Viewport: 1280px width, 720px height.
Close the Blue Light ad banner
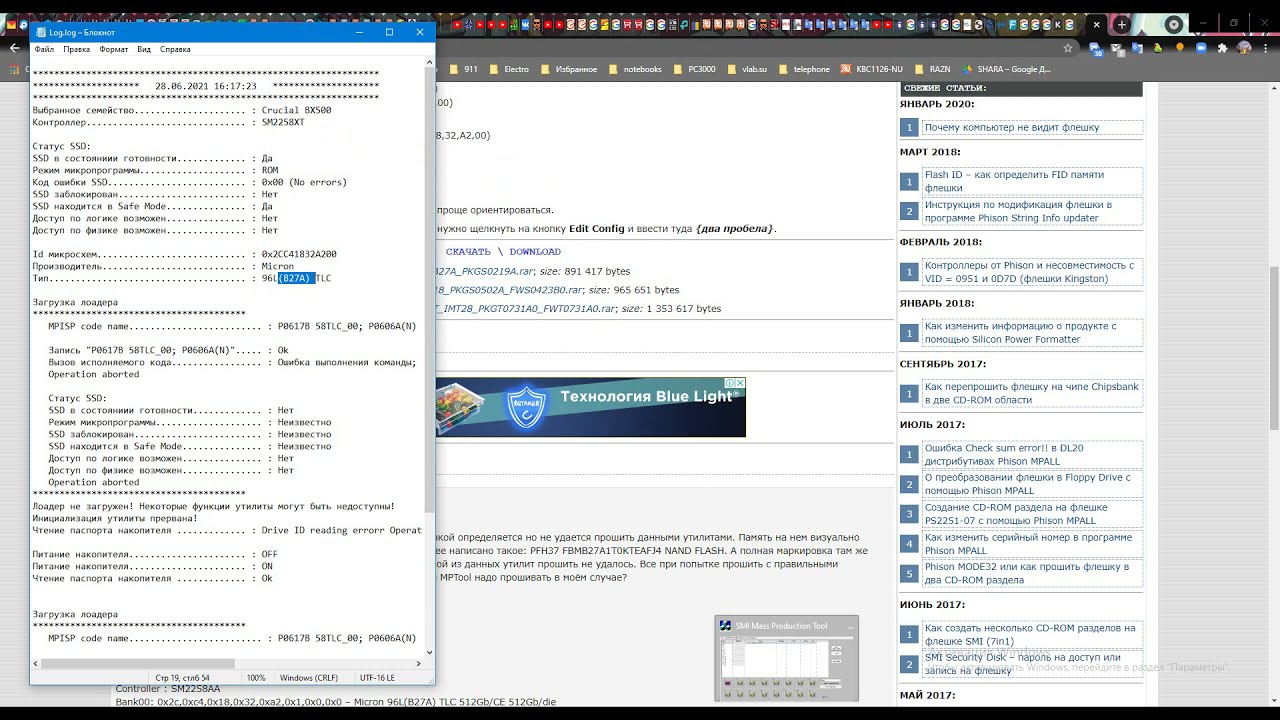tap(740, 383)
